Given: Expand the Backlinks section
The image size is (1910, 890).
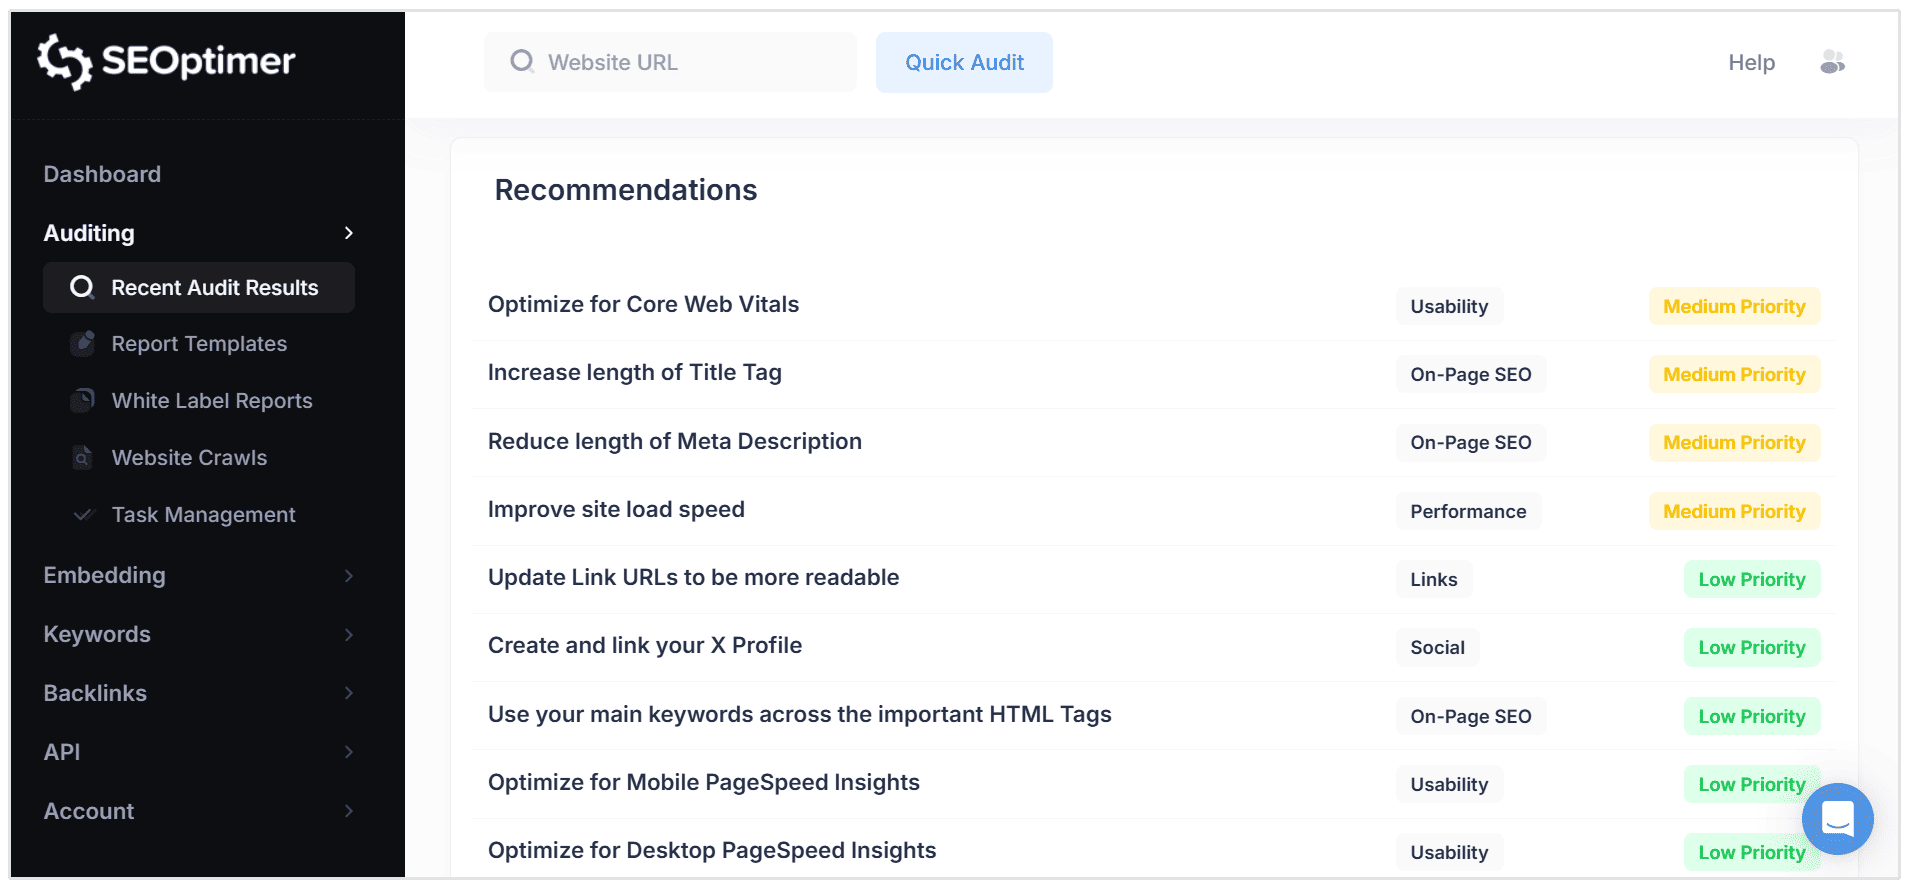Looking at the screenshot, I should pyautogui.click(x=348, y=692).
